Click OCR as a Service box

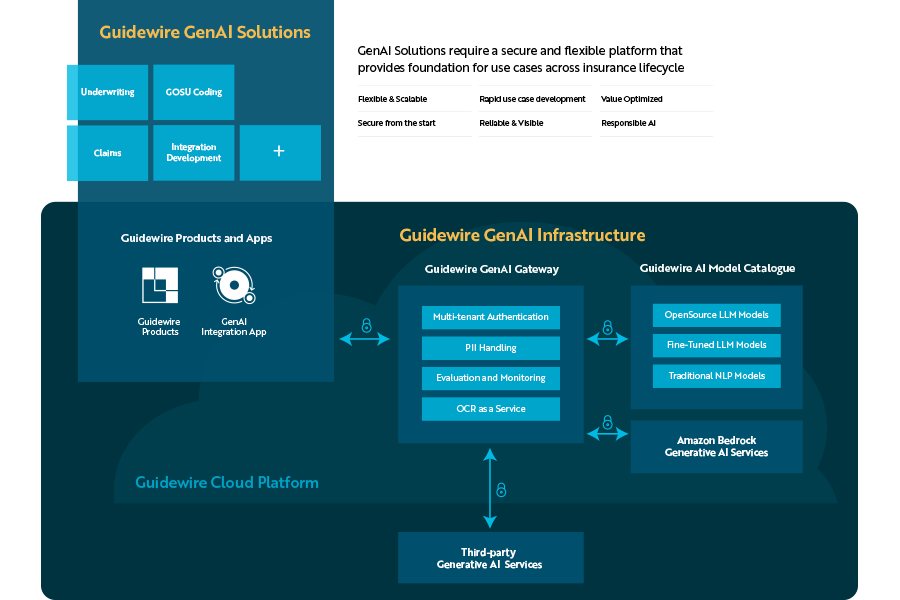[491, 409]
